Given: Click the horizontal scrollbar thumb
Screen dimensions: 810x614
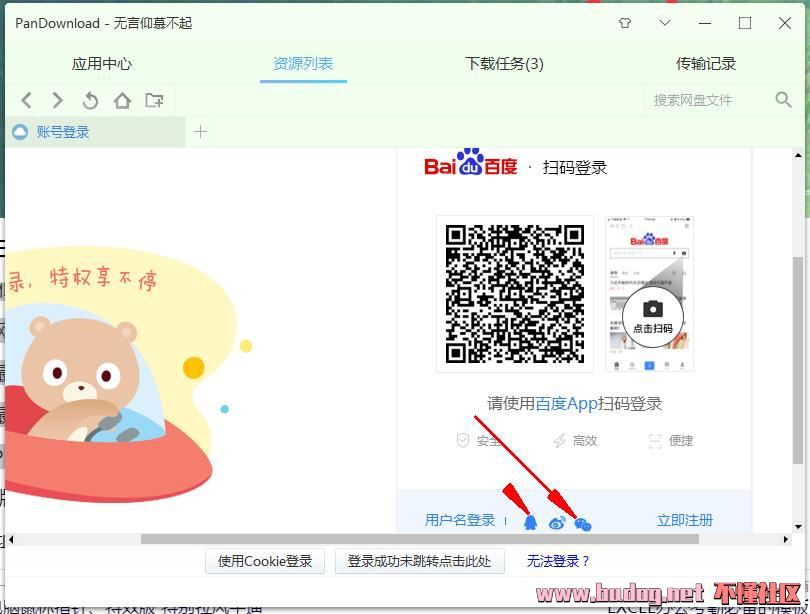Looking at the screenshot, I should coord(420,539).
